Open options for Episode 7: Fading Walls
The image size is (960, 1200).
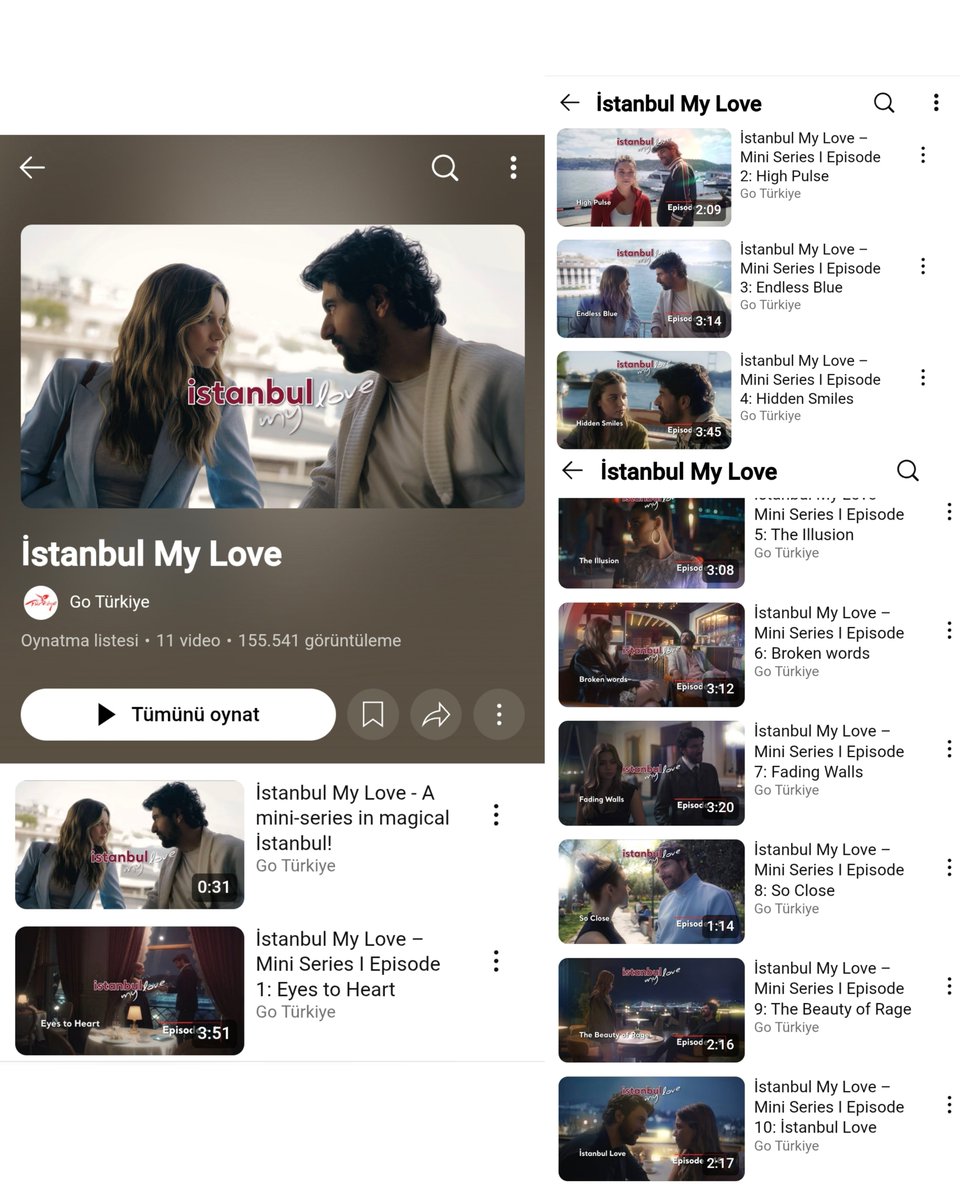point(949,749)
